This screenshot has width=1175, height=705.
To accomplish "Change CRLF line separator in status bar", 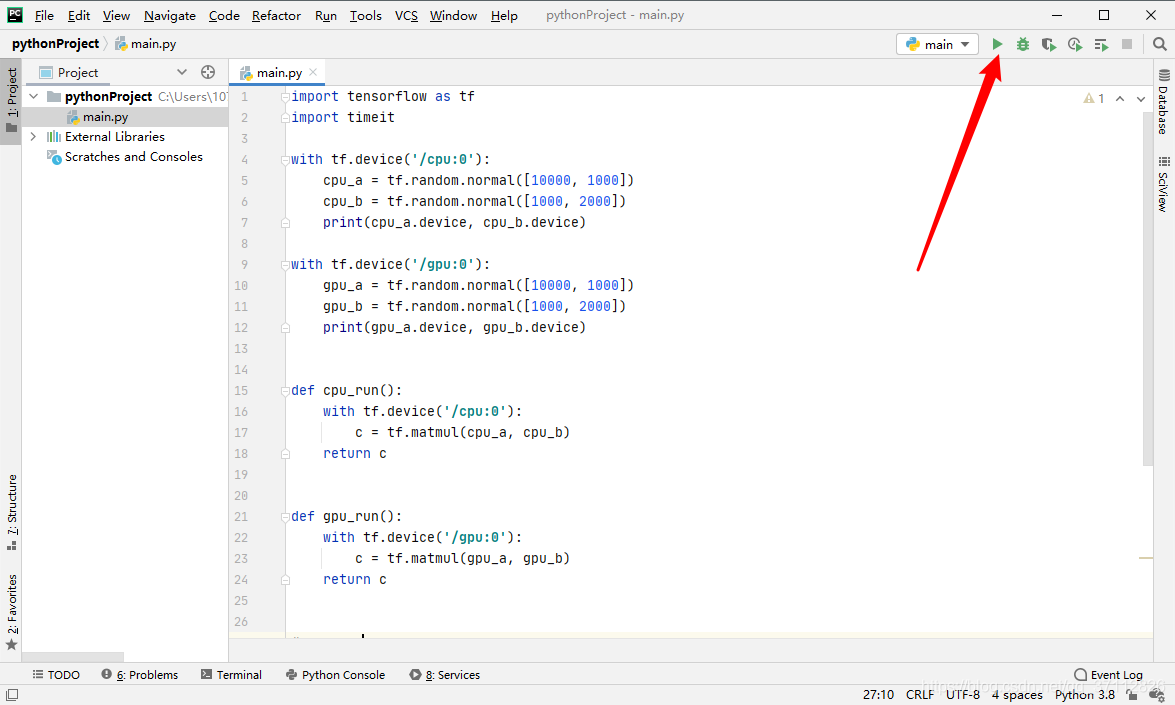I will coord(920,695).
